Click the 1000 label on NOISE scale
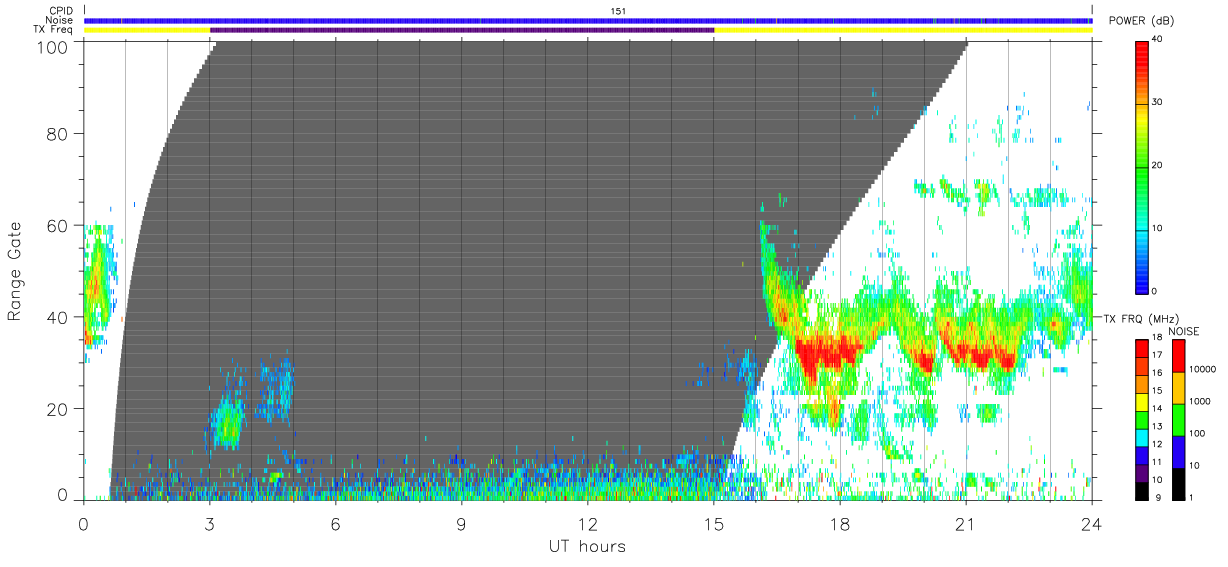Image resolution: width=1228 pixels, height=567 pixels. coord(1201,401)
